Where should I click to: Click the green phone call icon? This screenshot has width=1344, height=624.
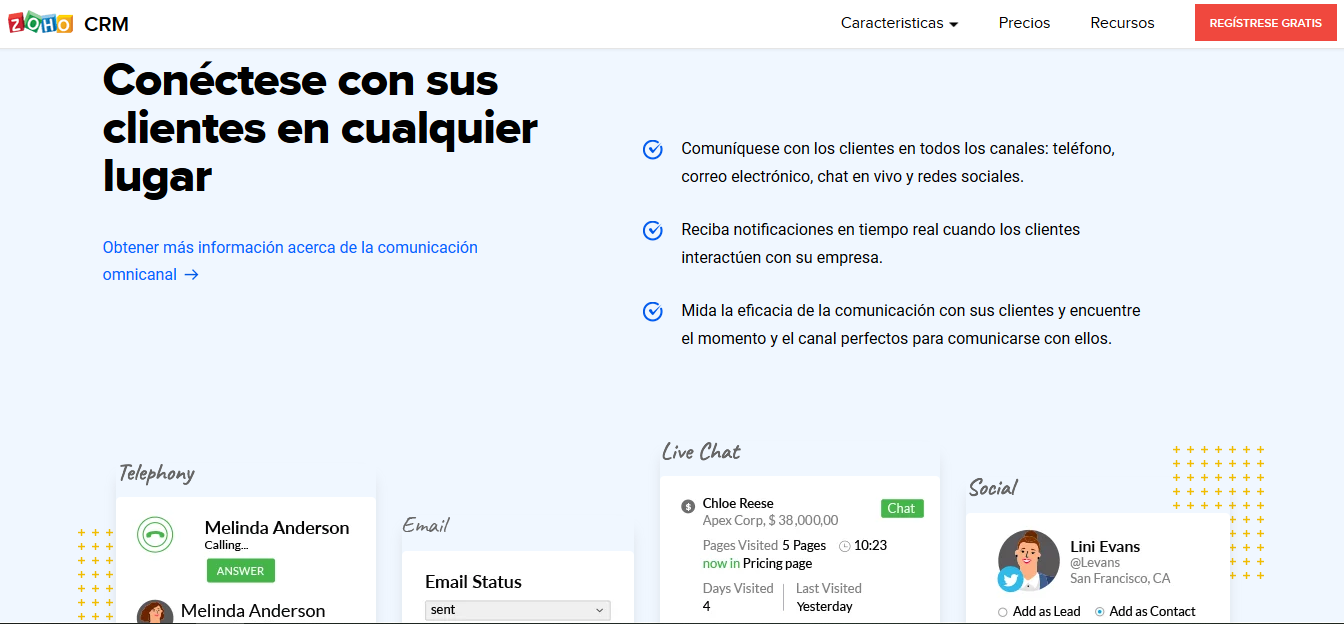[x=155, y=535]
